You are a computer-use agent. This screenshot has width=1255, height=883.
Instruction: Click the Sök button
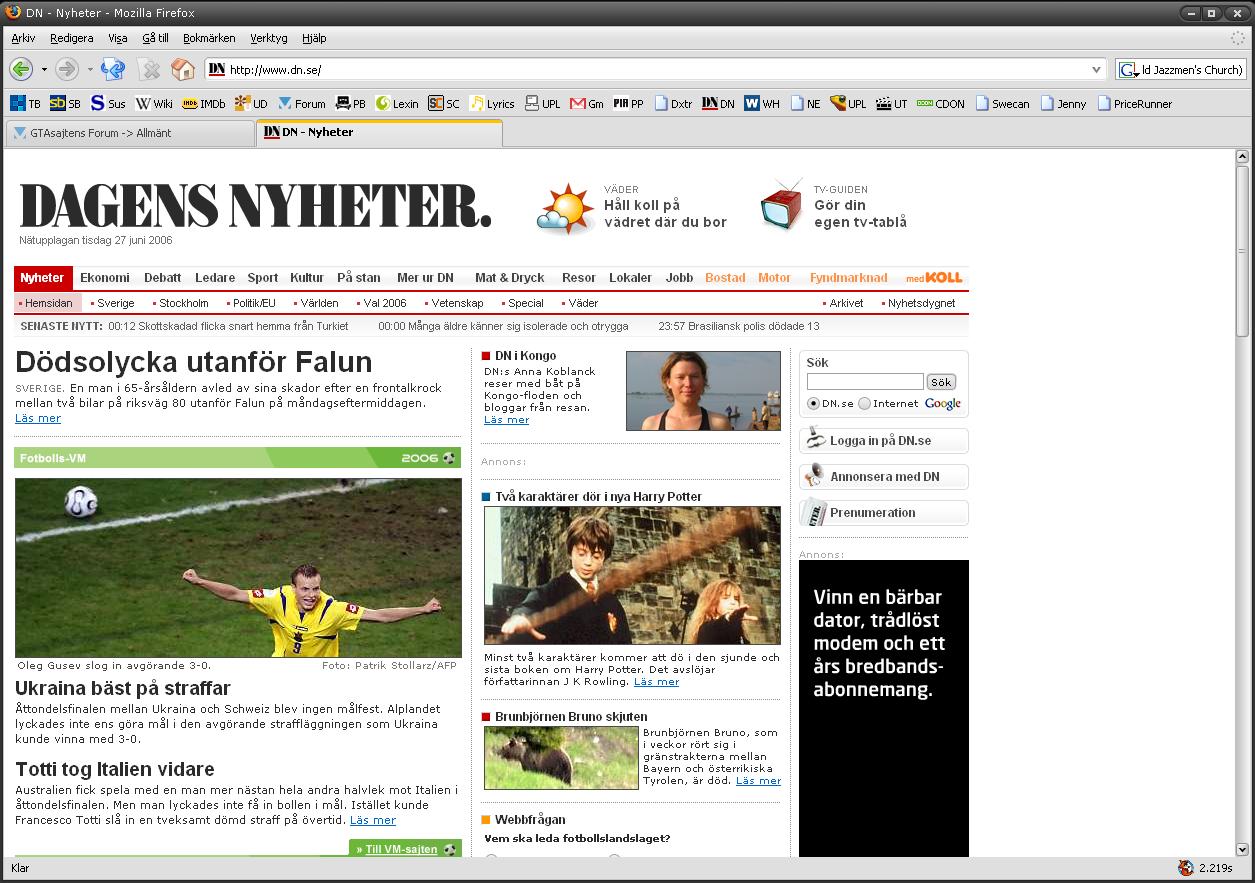(x=941, y=382)
